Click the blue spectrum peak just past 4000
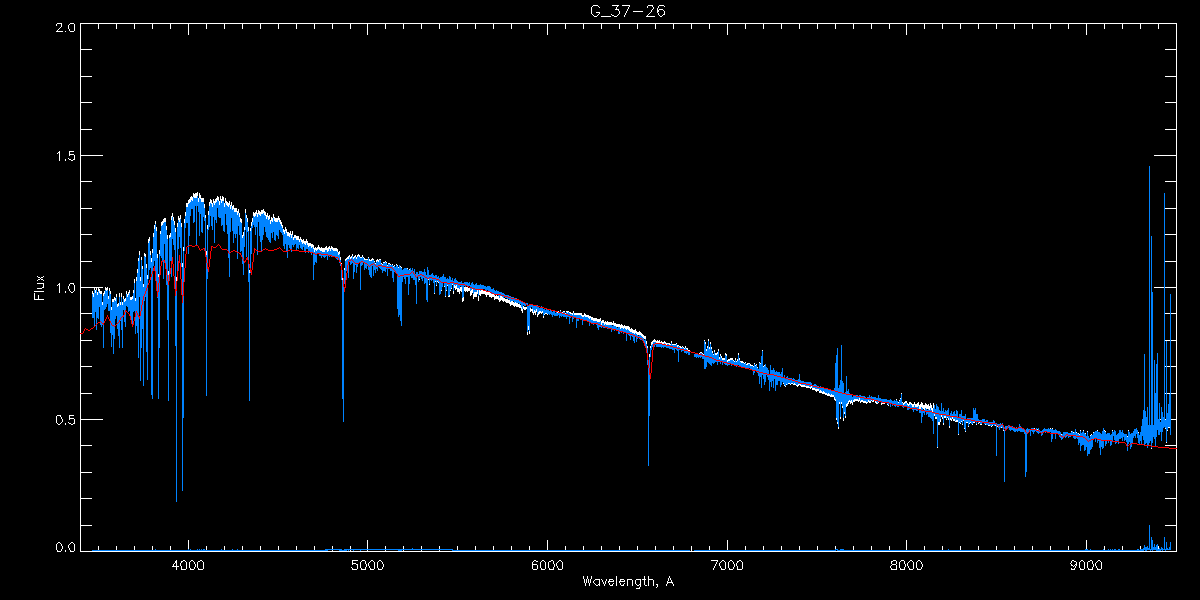1200x600 pixels. pyautogui.click(x=196, y=198)
